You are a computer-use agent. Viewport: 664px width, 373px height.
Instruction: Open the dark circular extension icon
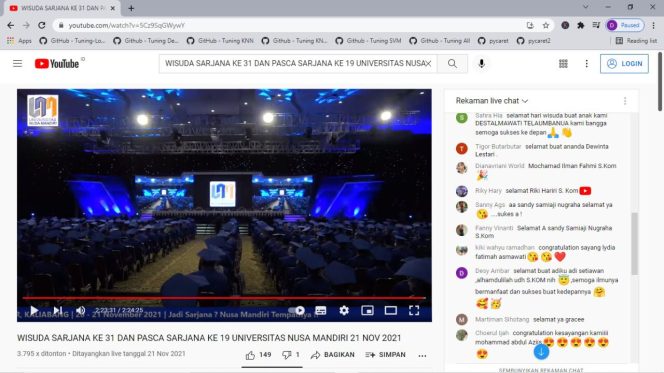coord(565,25)
